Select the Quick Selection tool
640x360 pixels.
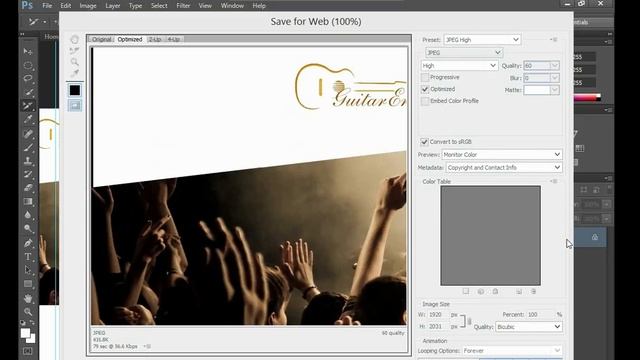[x=28, y=92]
